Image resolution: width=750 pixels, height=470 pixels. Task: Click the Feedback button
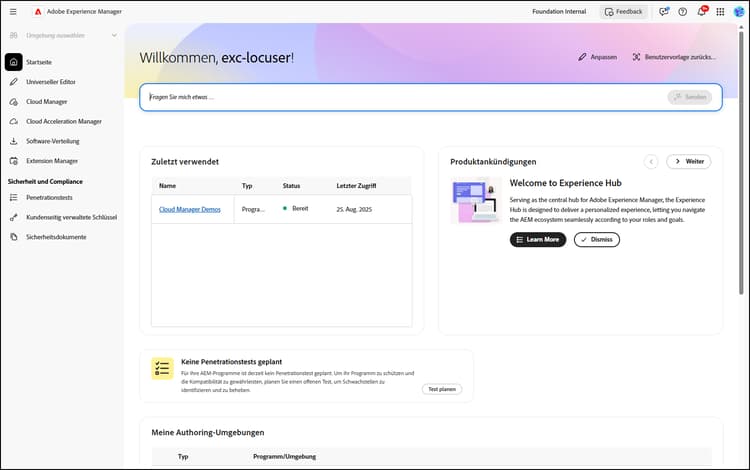point(624,11)
